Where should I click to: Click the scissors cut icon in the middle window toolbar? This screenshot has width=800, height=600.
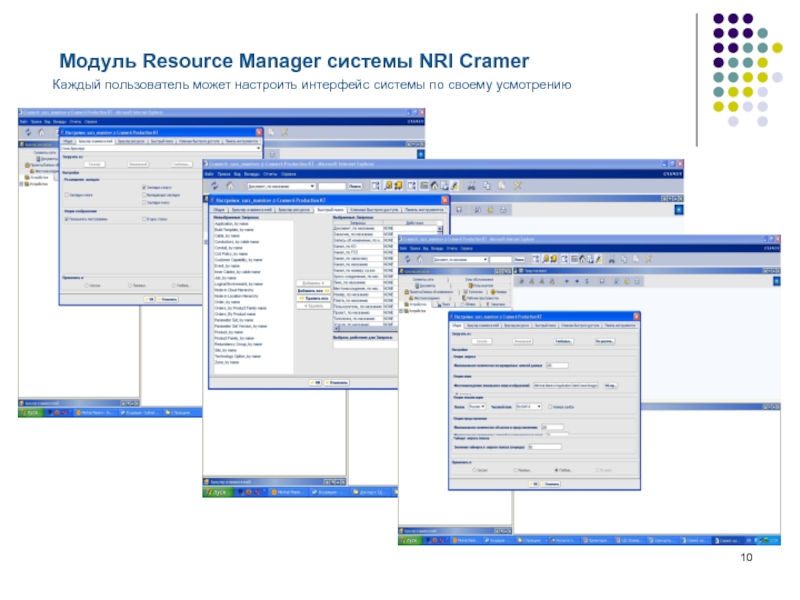coord(471,185)
